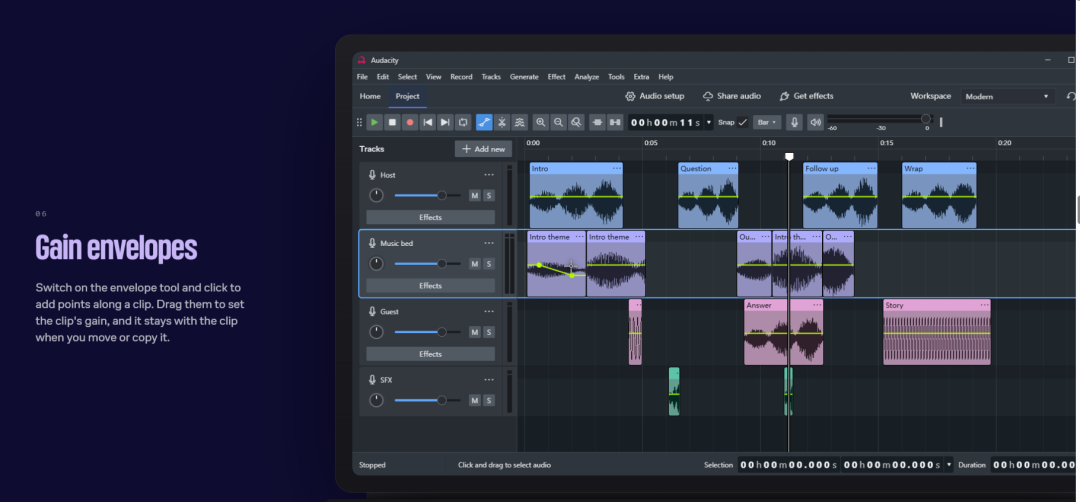The height and width of the screenshot is (502, 1080).
Task: Mute the Guest track
Action: pos(475,332)
